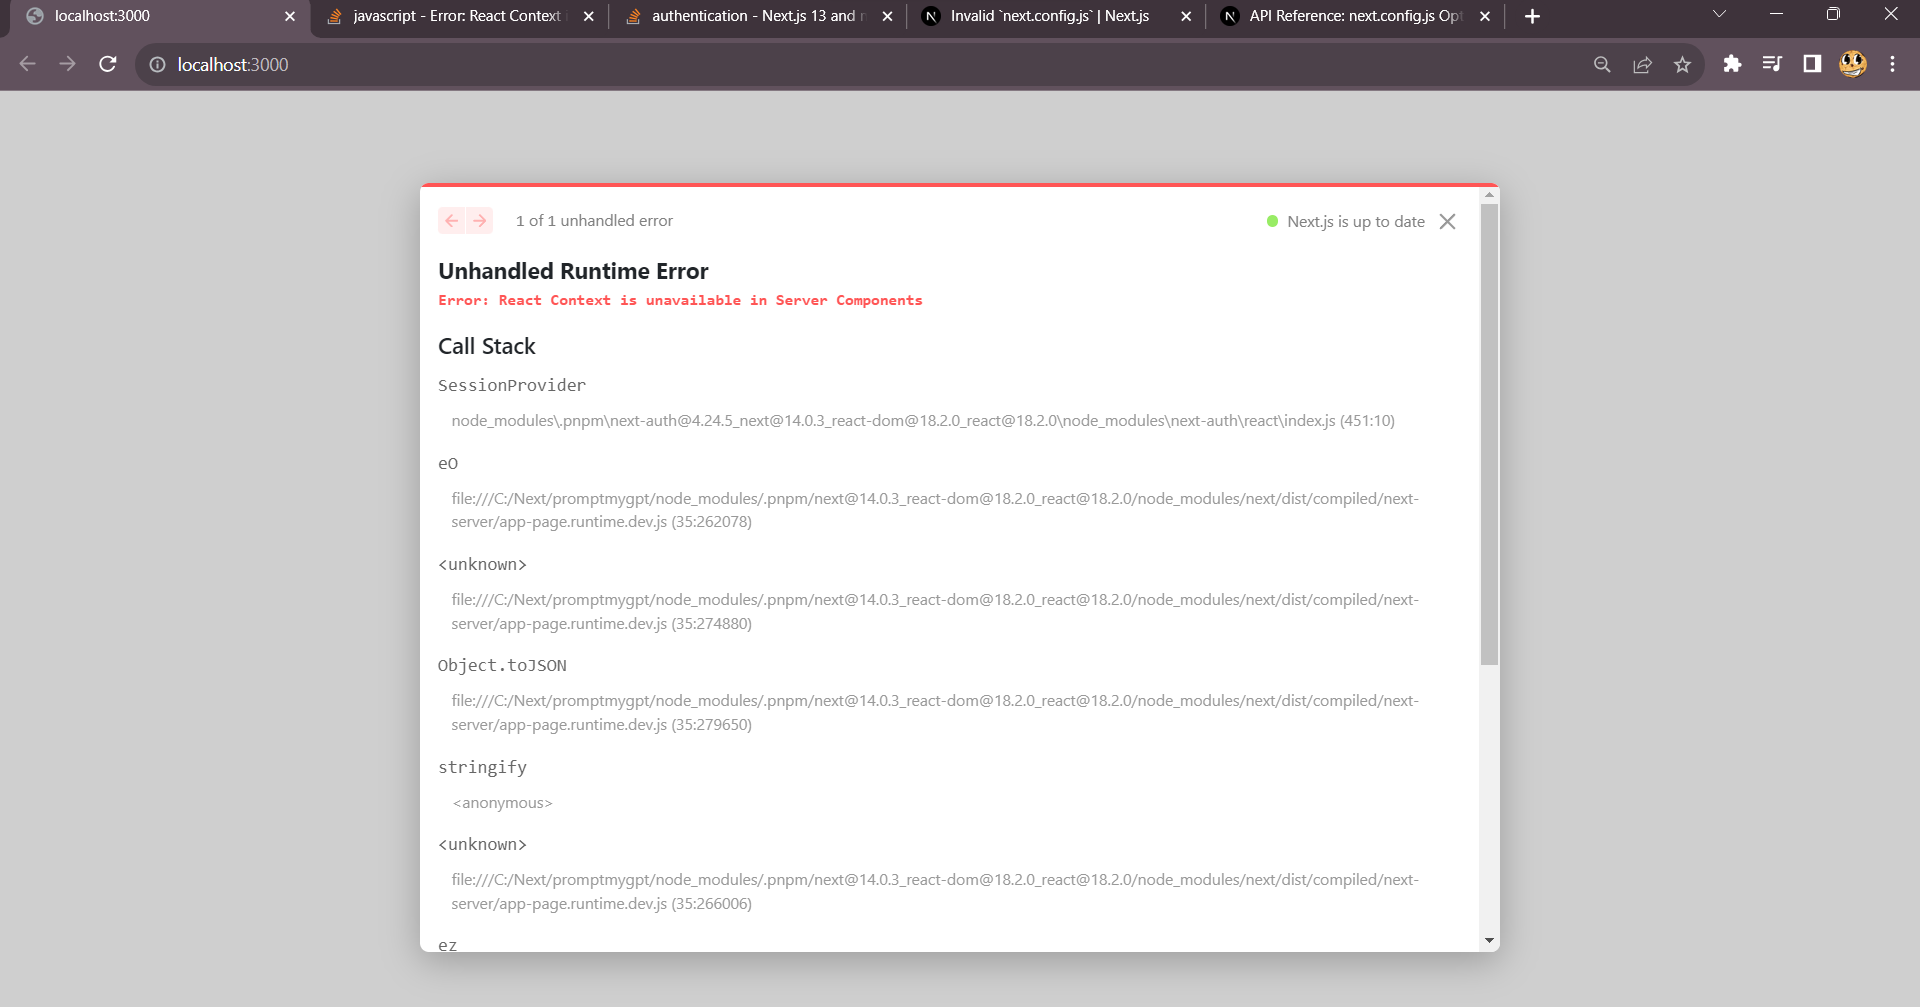Viewport: 1920px width, 1007px height.
Task: Dismiss the error overlay with the X
Action: 1447,221
